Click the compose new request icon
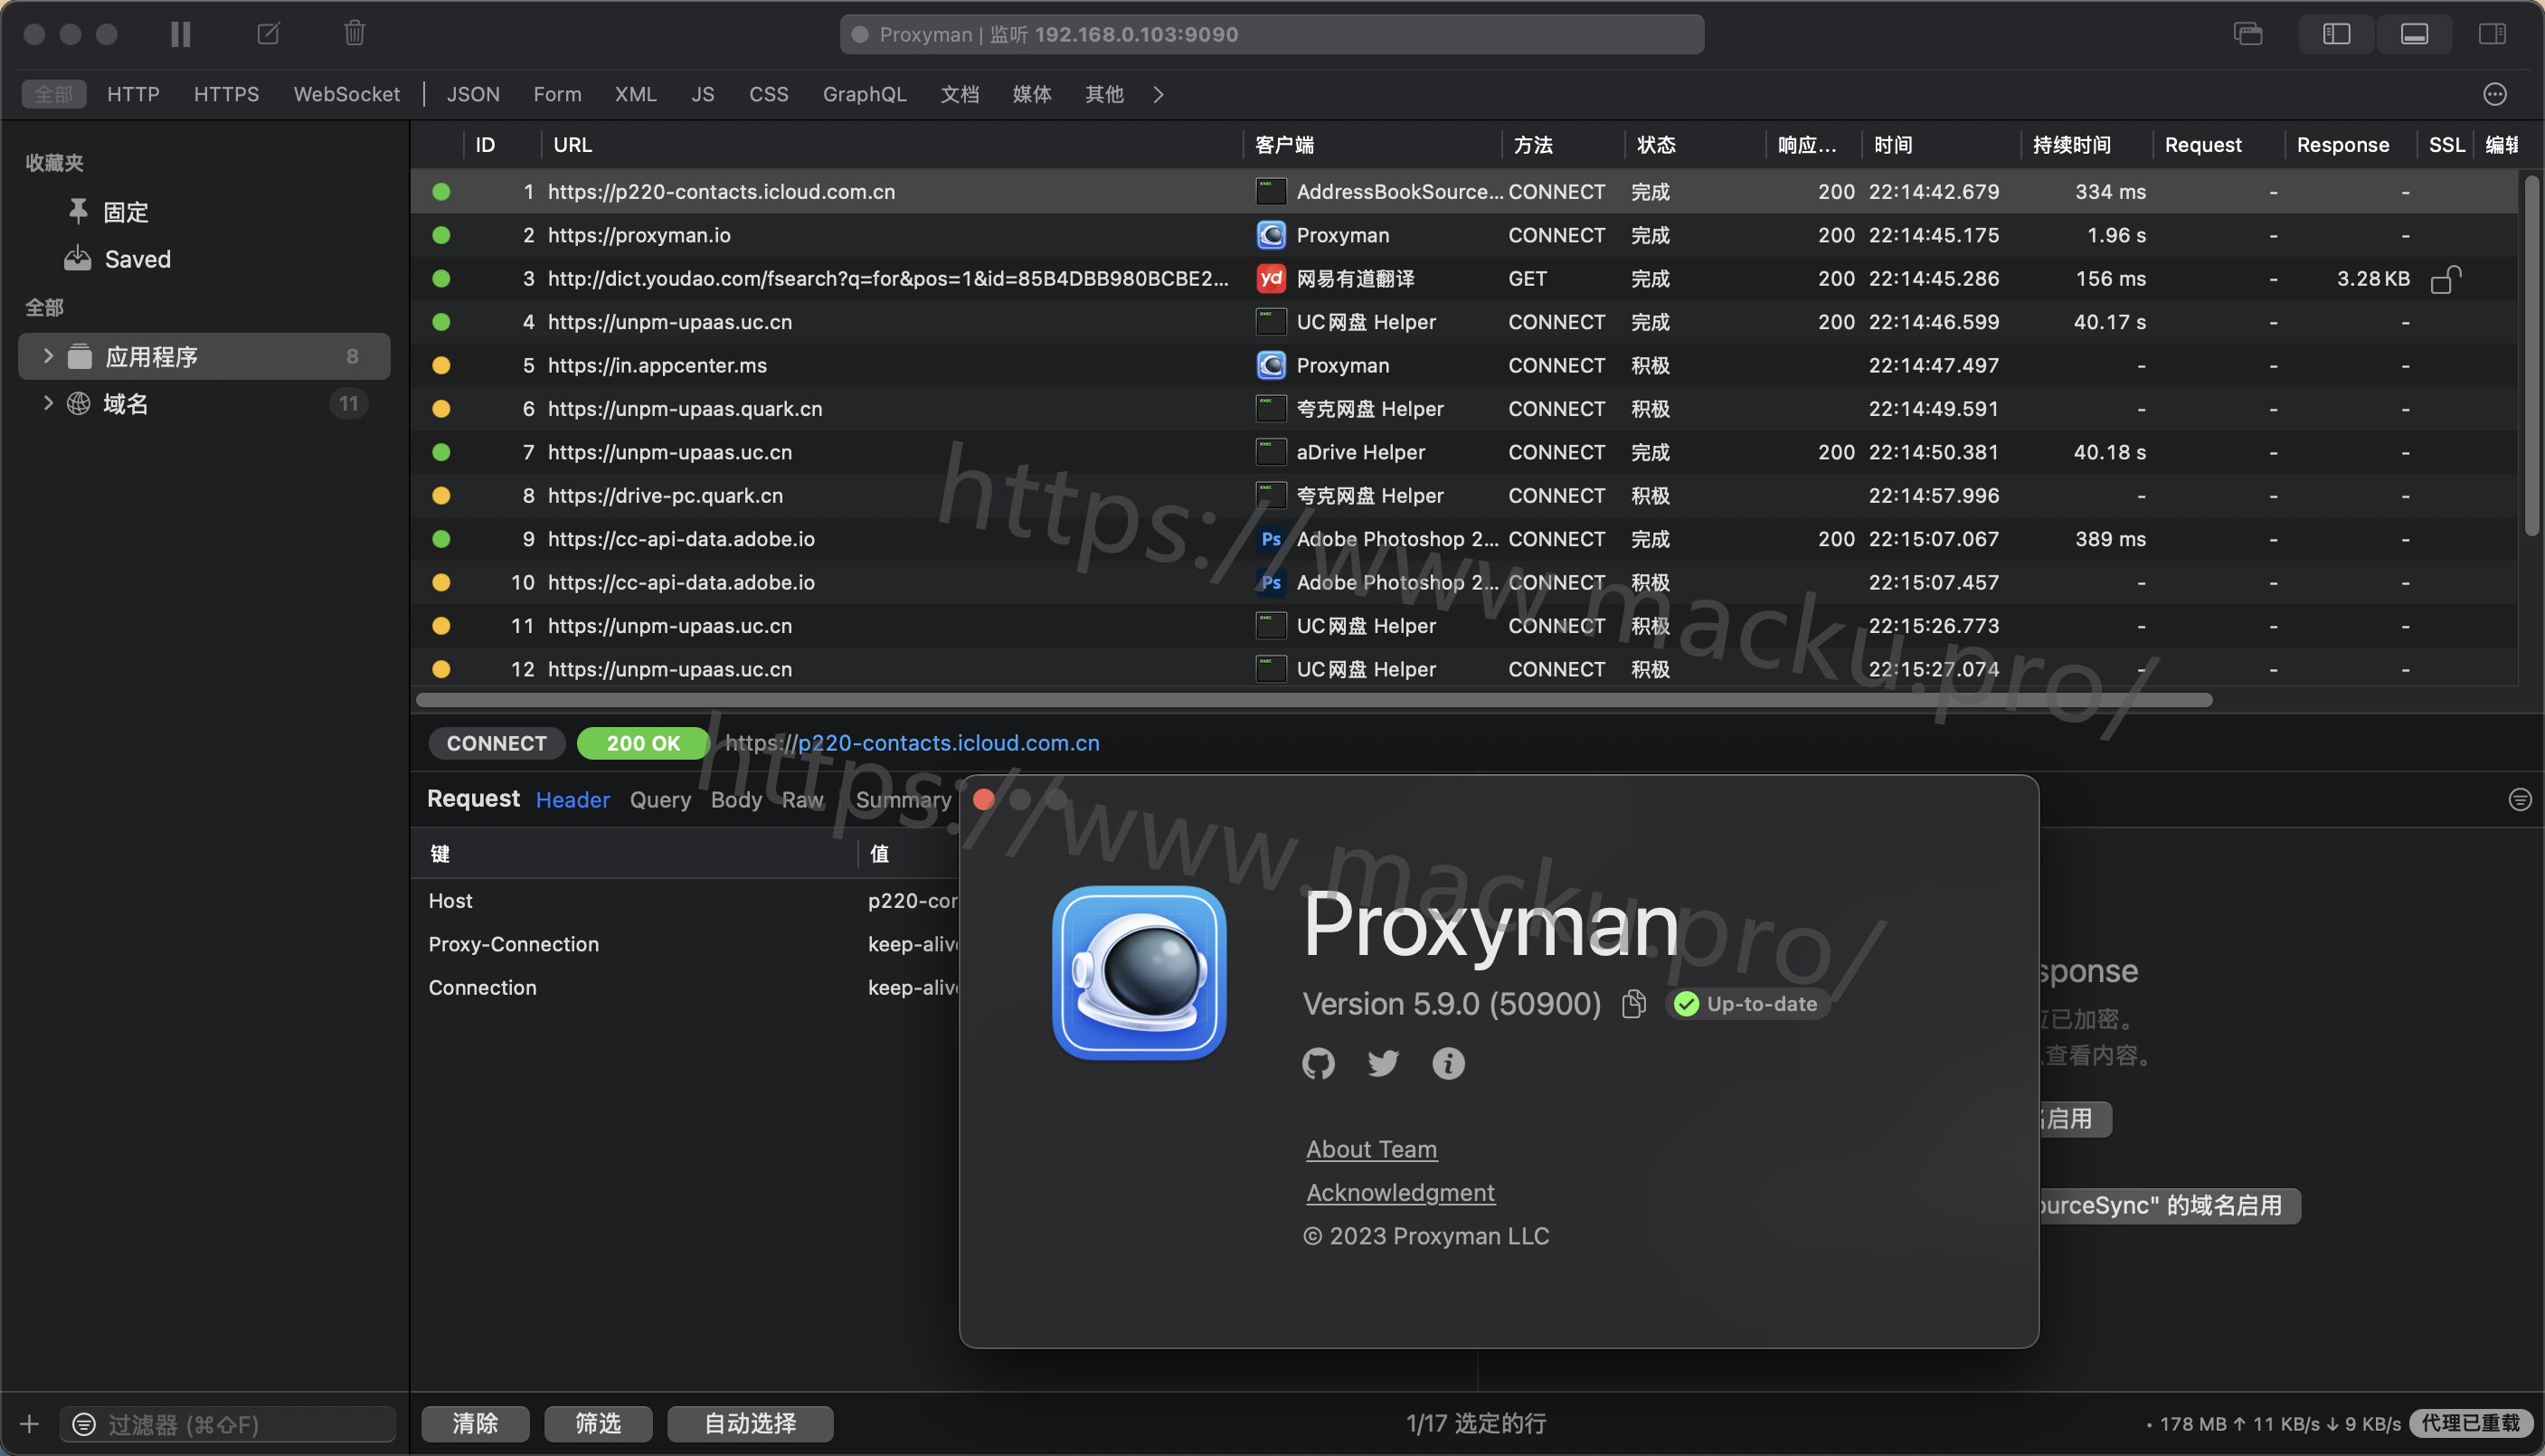Image resolution: width=2545 pixels, height=1456 pixels. click(x=268, y=34)
